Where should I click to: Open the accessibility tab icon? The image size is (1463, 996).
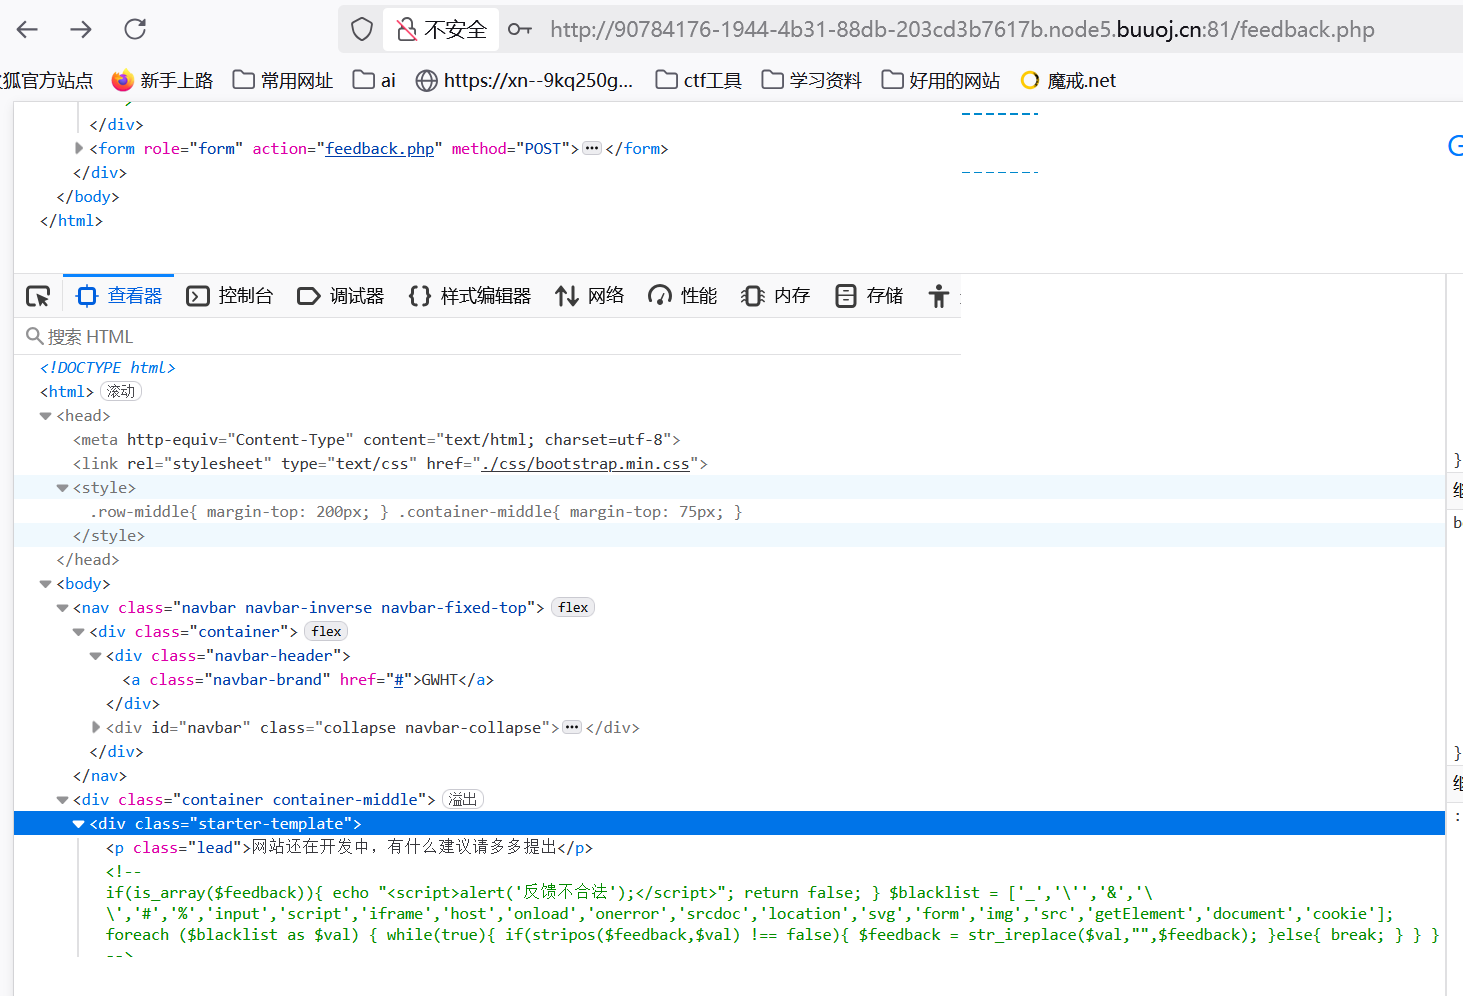coord(938,296)
